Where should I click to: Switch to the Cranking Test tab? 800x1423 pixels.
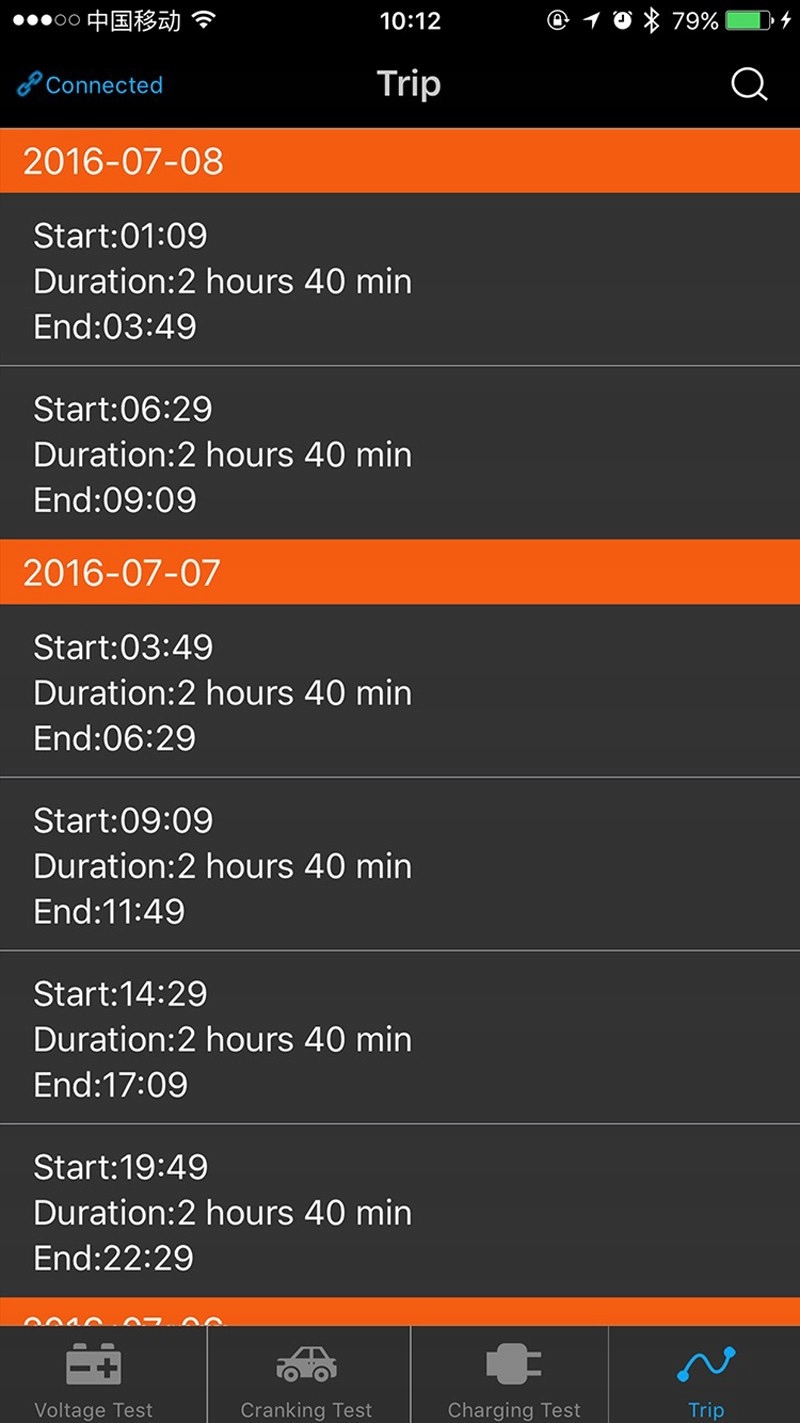pyautogui.click(x=306, y=1409)
